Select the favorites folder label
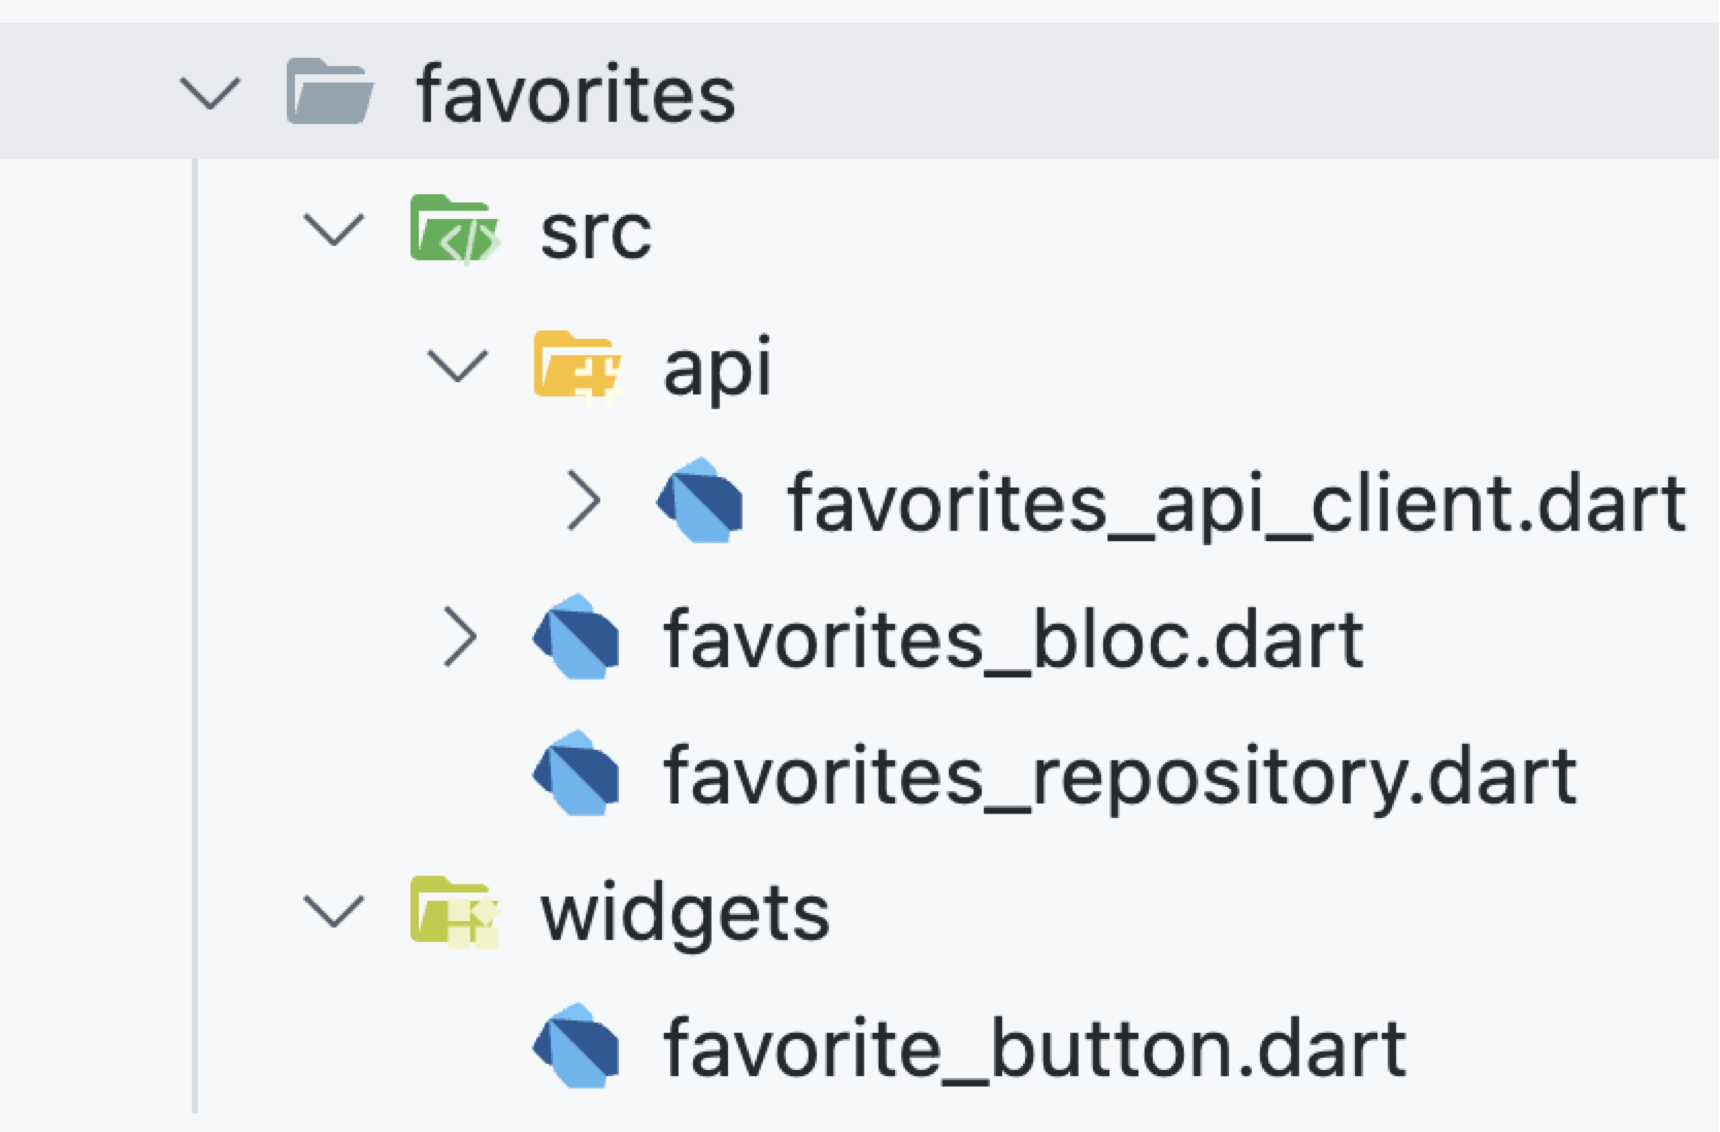 click(x=575, y=94)
